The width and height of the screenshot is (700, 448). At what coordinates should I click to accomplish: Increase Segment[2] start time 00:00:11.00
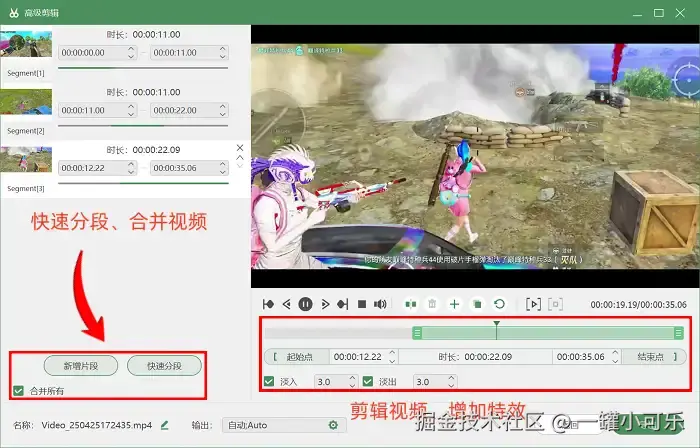point(131,106)
